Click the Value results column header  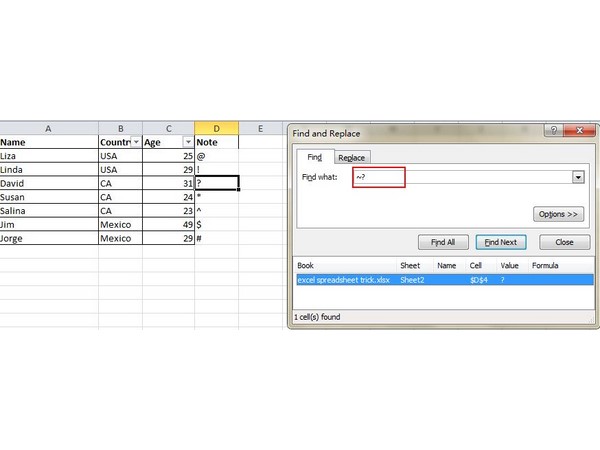tap(512, 266)
